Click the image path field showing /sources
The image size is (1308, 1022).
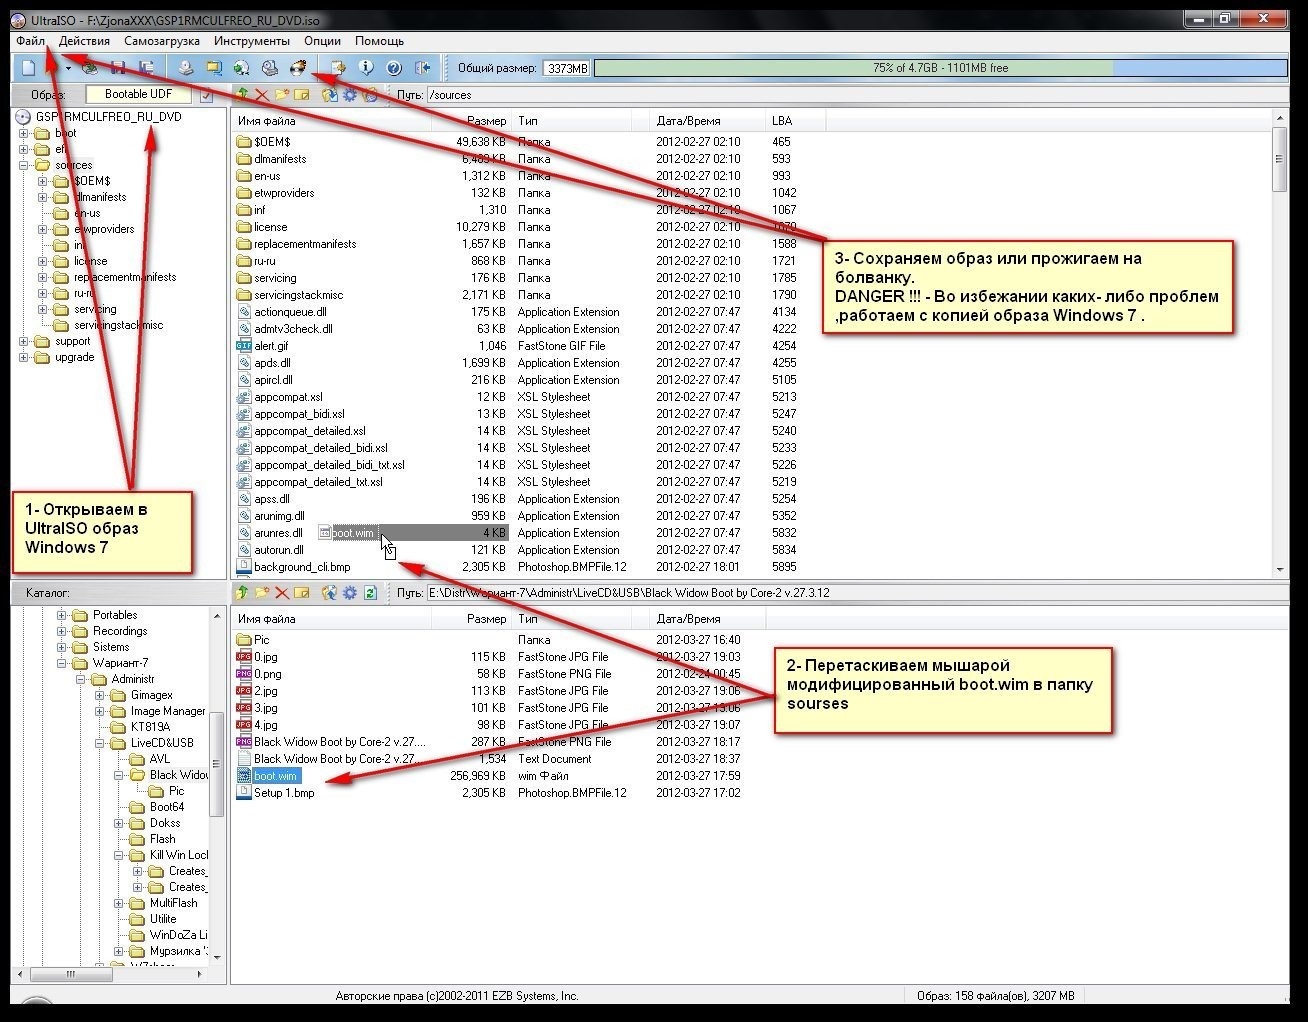856,95
